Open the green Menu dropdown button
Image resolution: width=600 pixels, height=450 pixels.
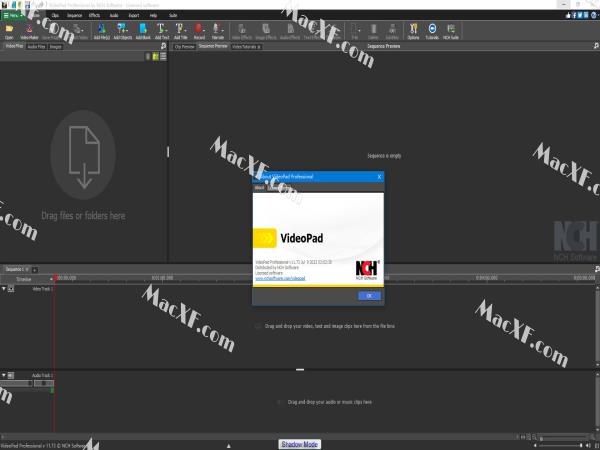[x=12, y=15]
